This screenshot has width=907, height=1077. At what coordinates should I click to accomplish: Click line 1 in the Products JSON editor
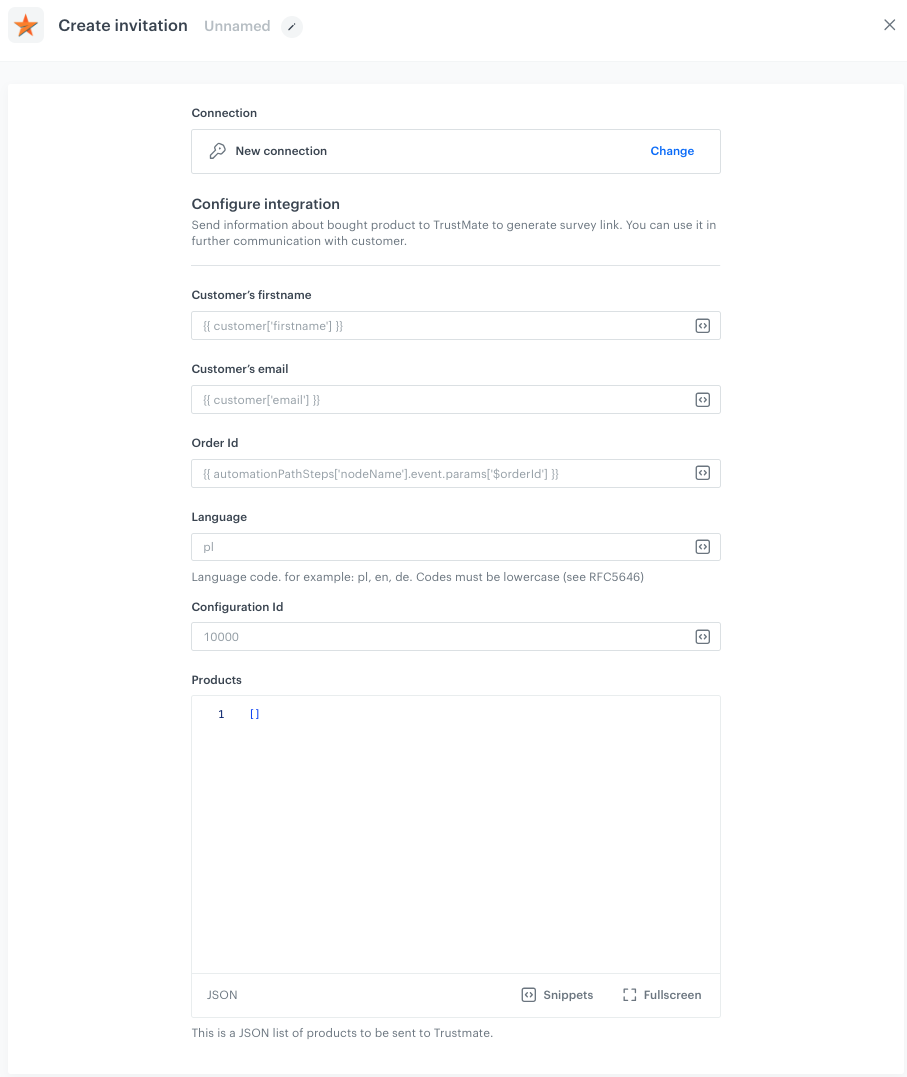click(x=255, y=713)
